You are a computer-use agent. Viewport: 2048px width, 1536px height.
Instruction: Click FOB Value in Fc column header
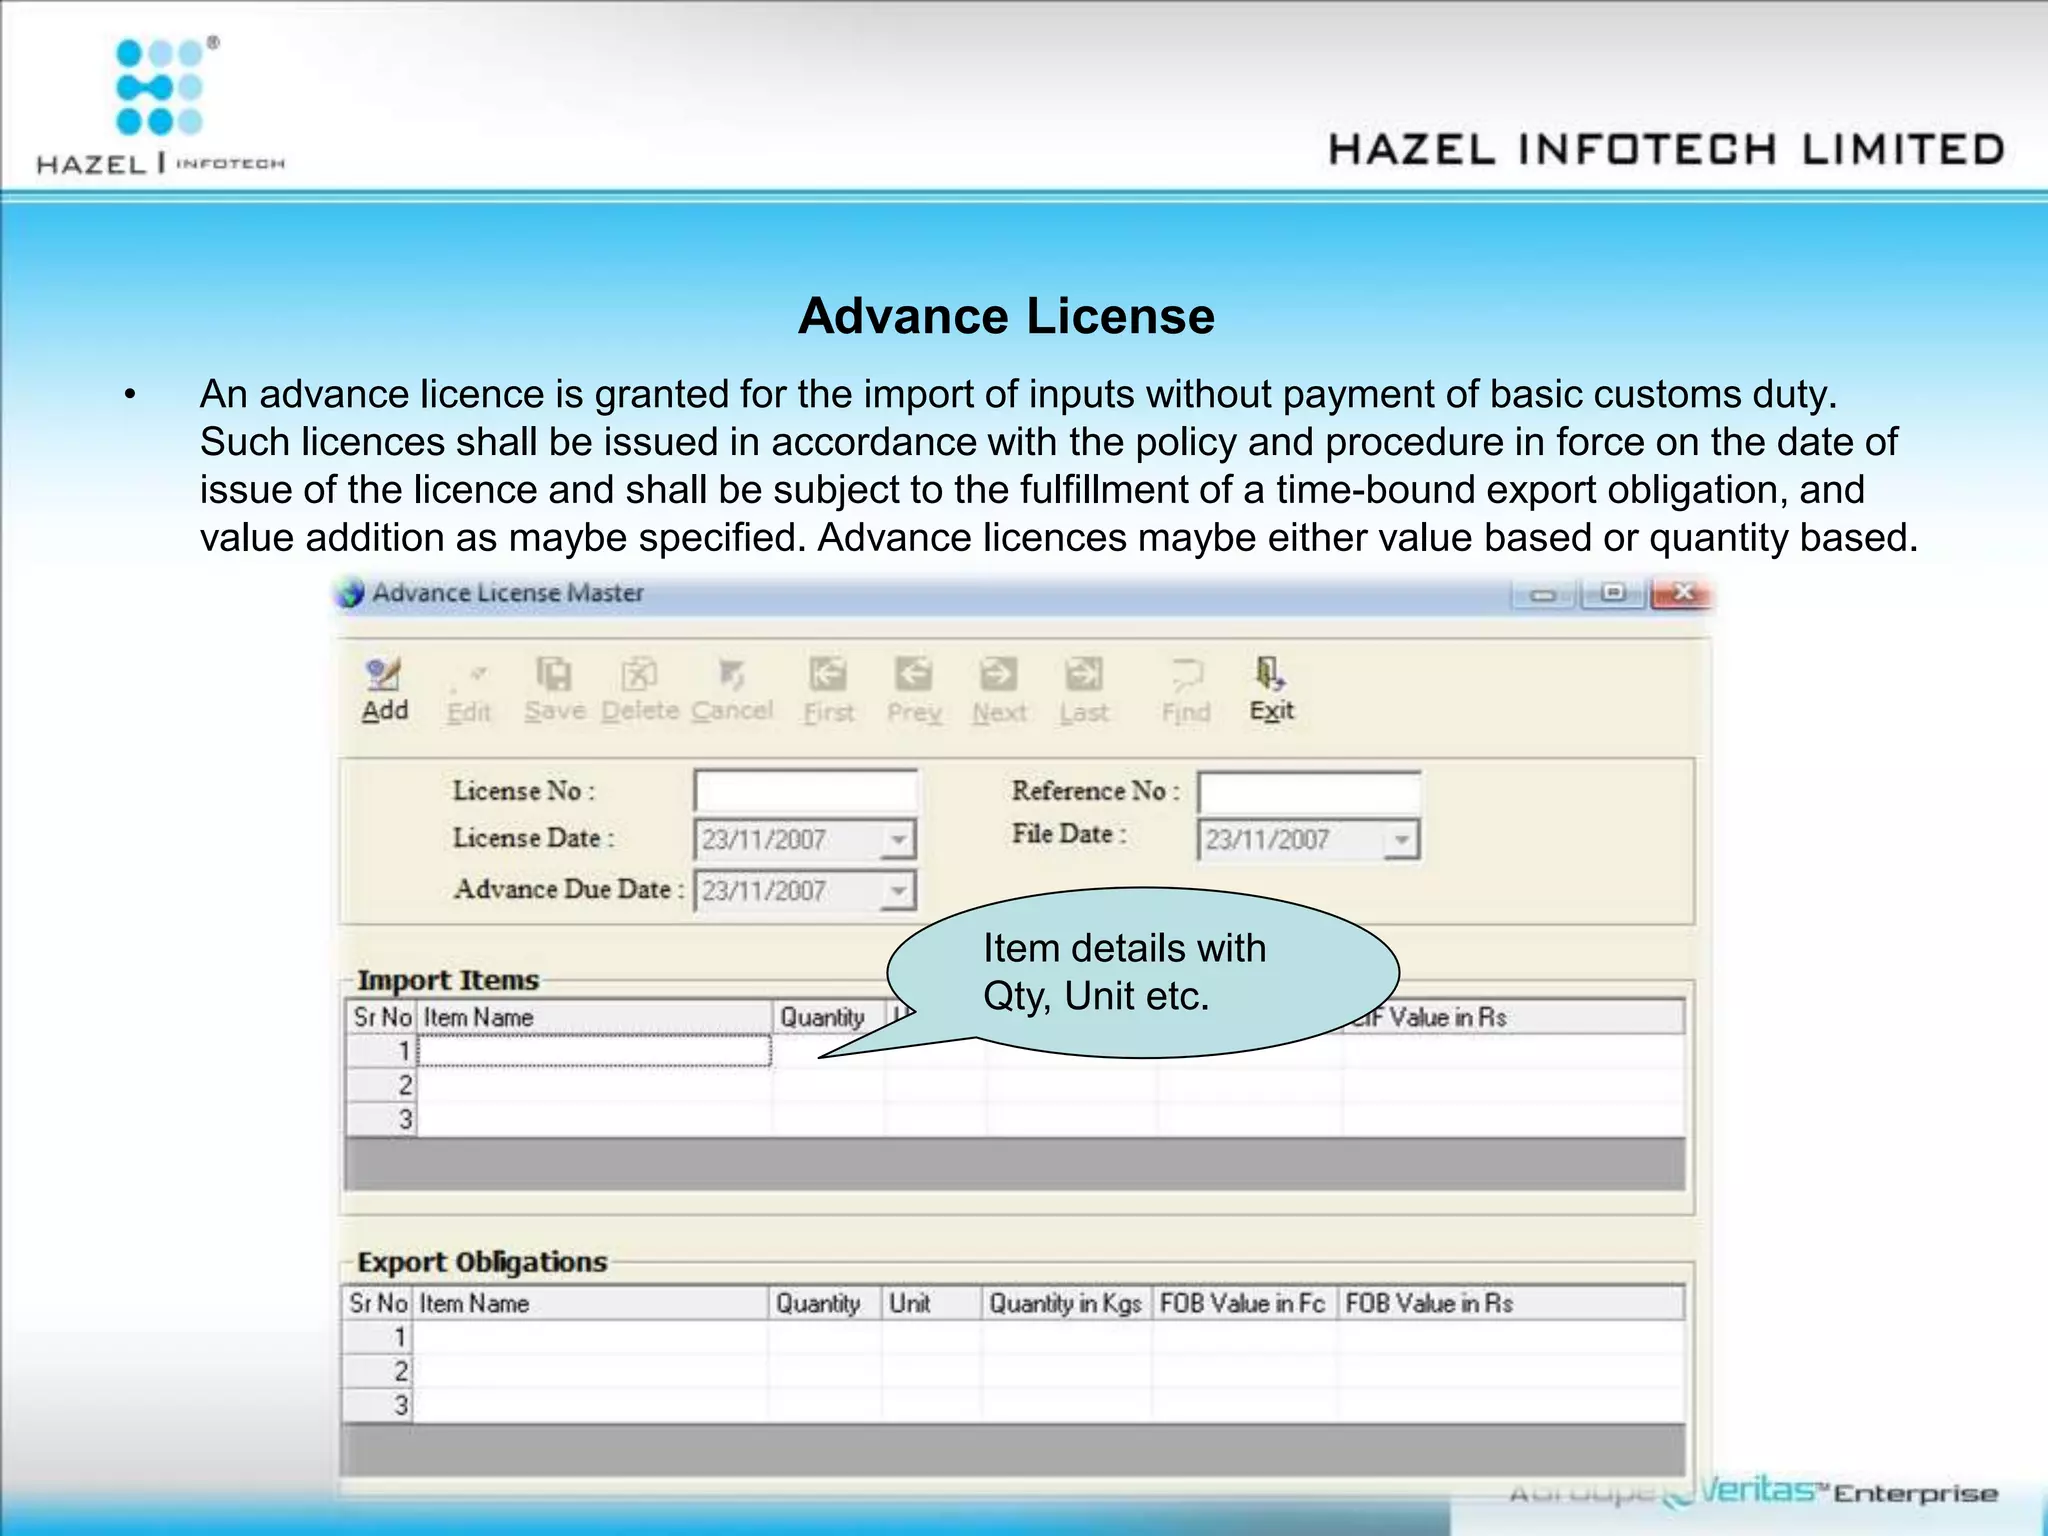(1244, 1303)
